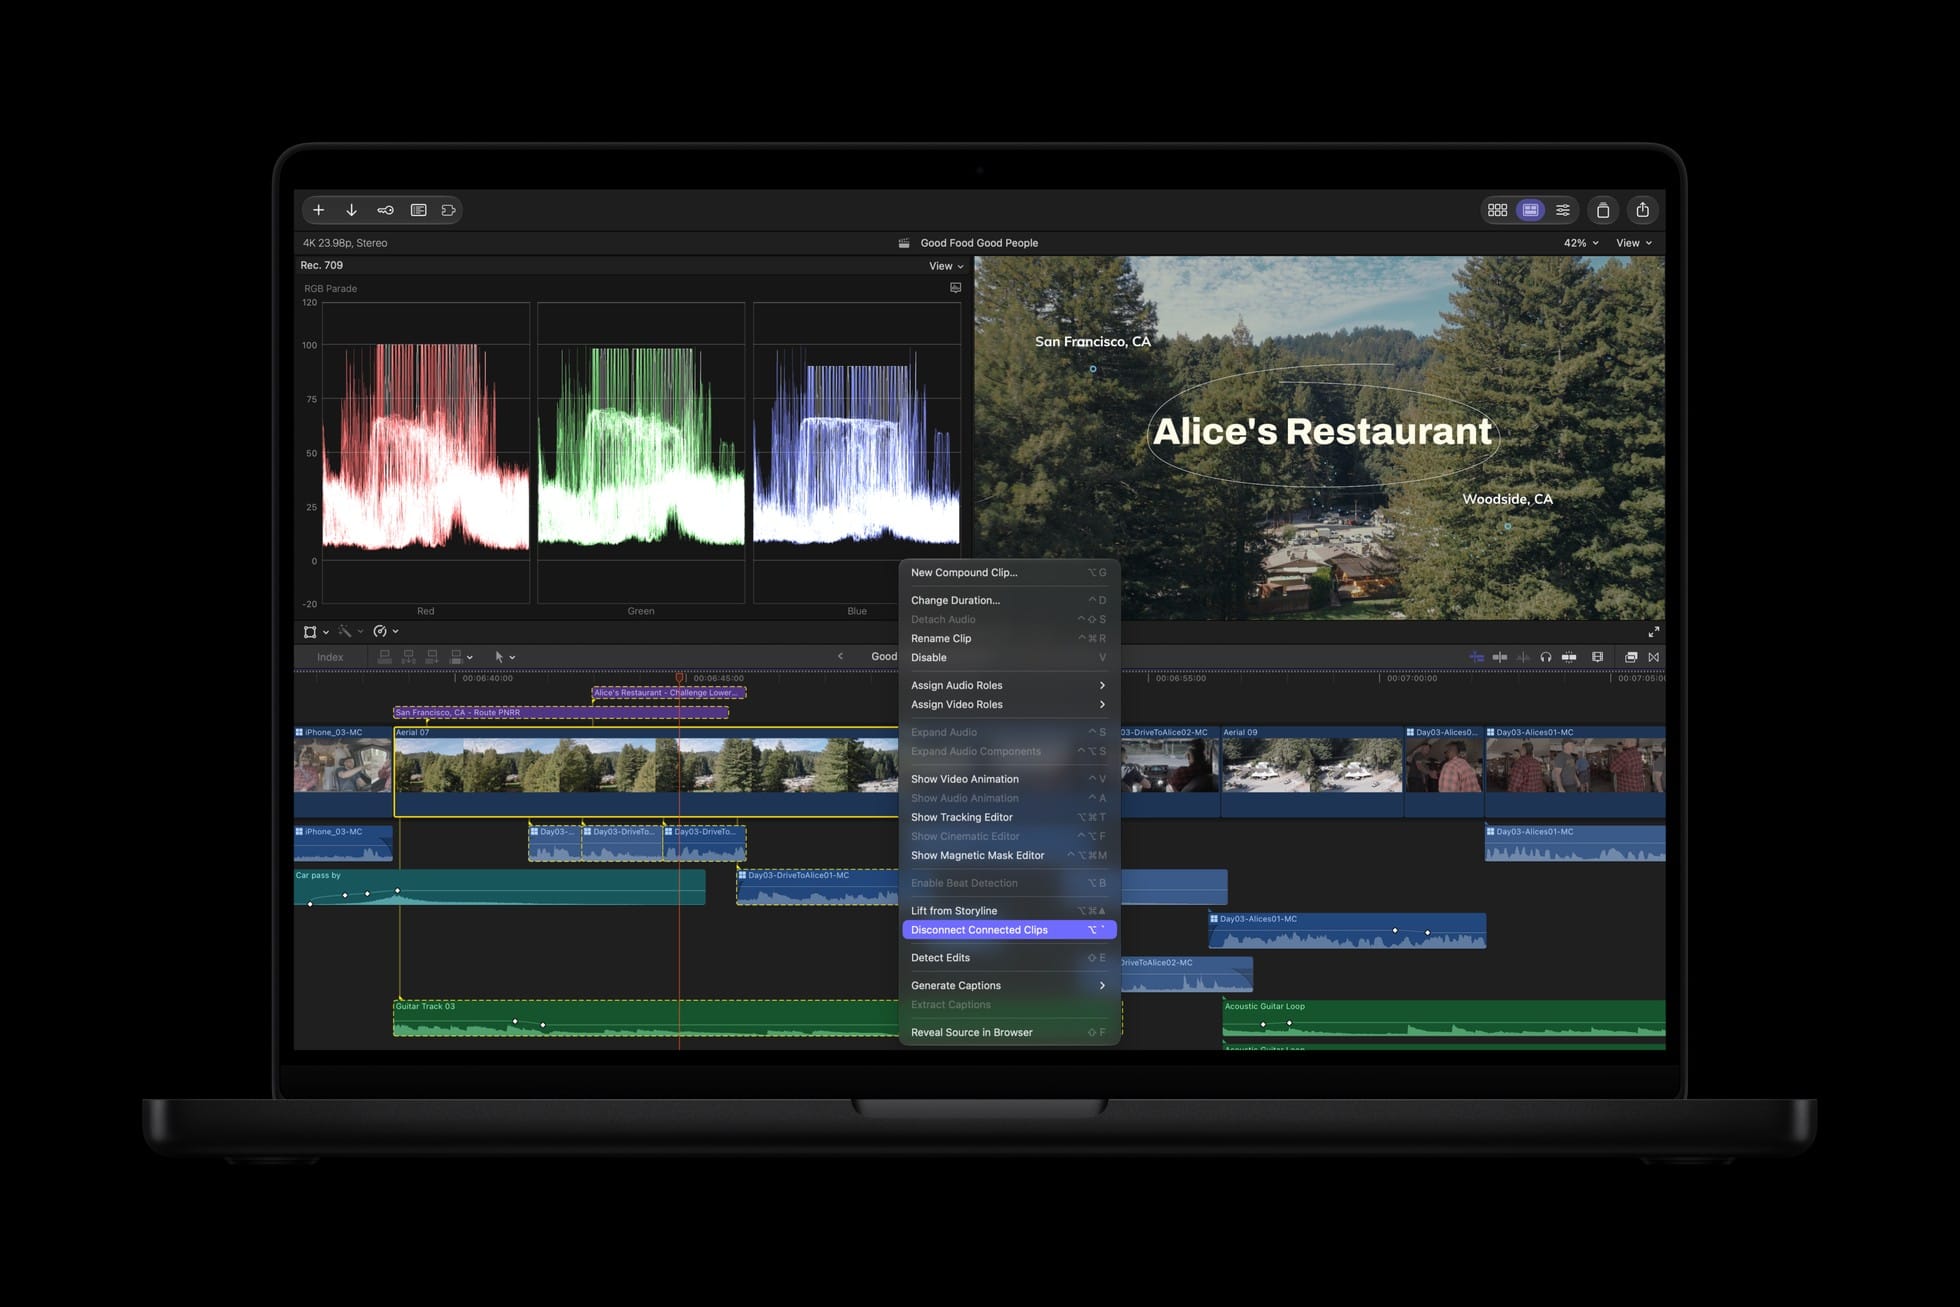The width and height of the screenshot is (1960, 1307).
Task: Click the tag-shaped icon in top toolbar
Action: (448, 210)
